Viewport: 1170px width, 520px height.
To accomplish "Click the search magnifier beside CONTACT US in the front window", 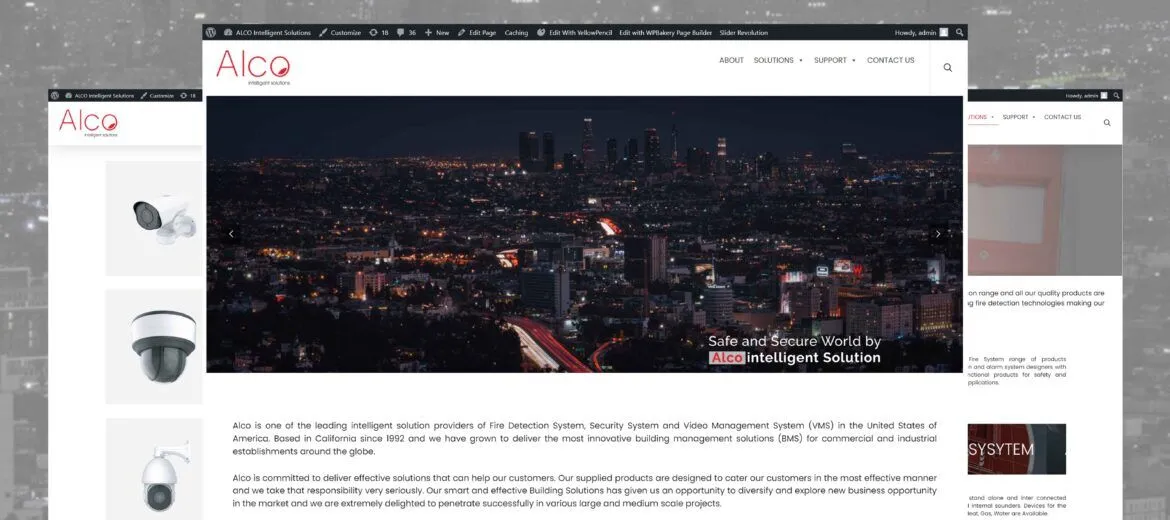I will (947, 68).
